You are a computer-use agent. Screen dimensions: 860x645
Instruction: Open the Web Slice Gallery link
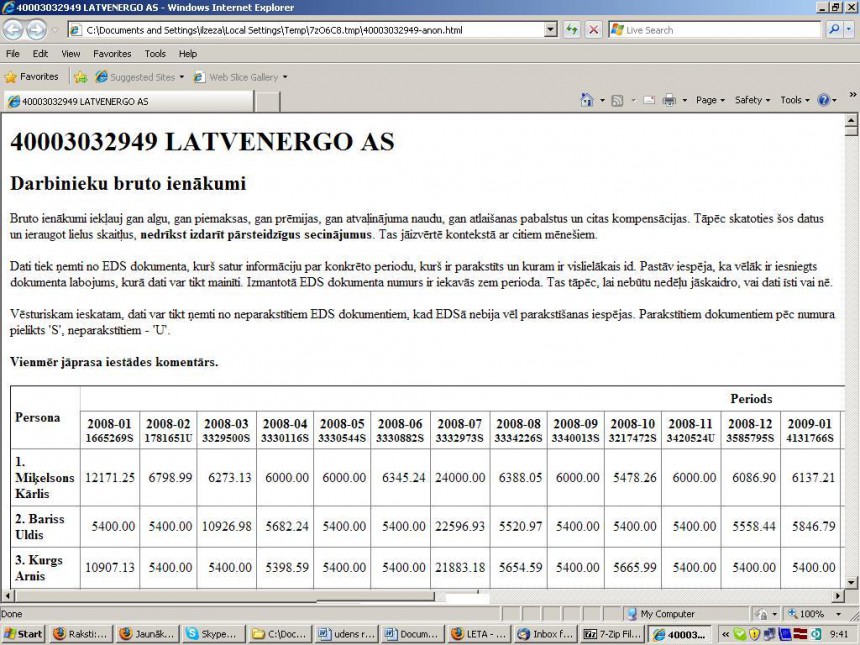[x=242, y=77]
